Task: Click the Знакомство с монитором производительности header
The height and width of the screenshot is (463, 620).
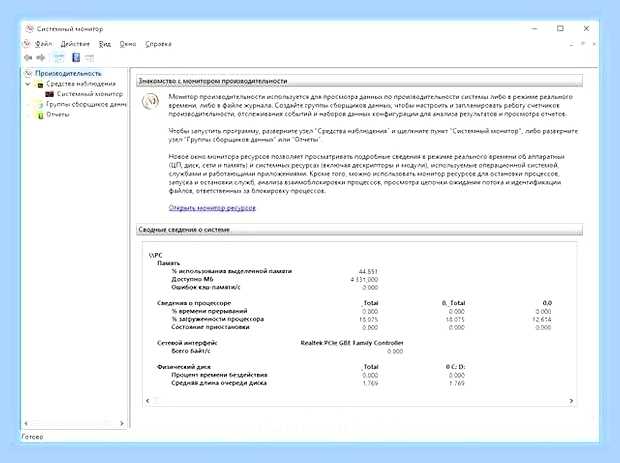Action: [x=359, y=81]
